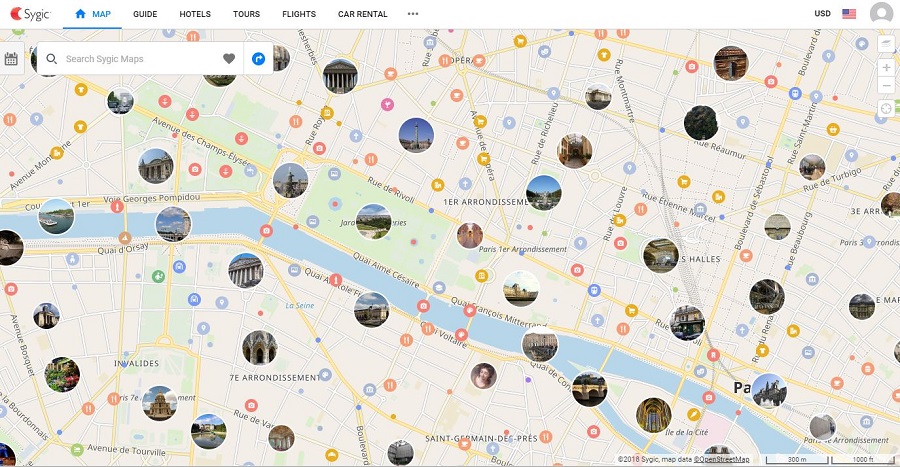
Task: Follow the OpenStreetMap attribution link
Action: pyautogui.click(x=721, y=460)
